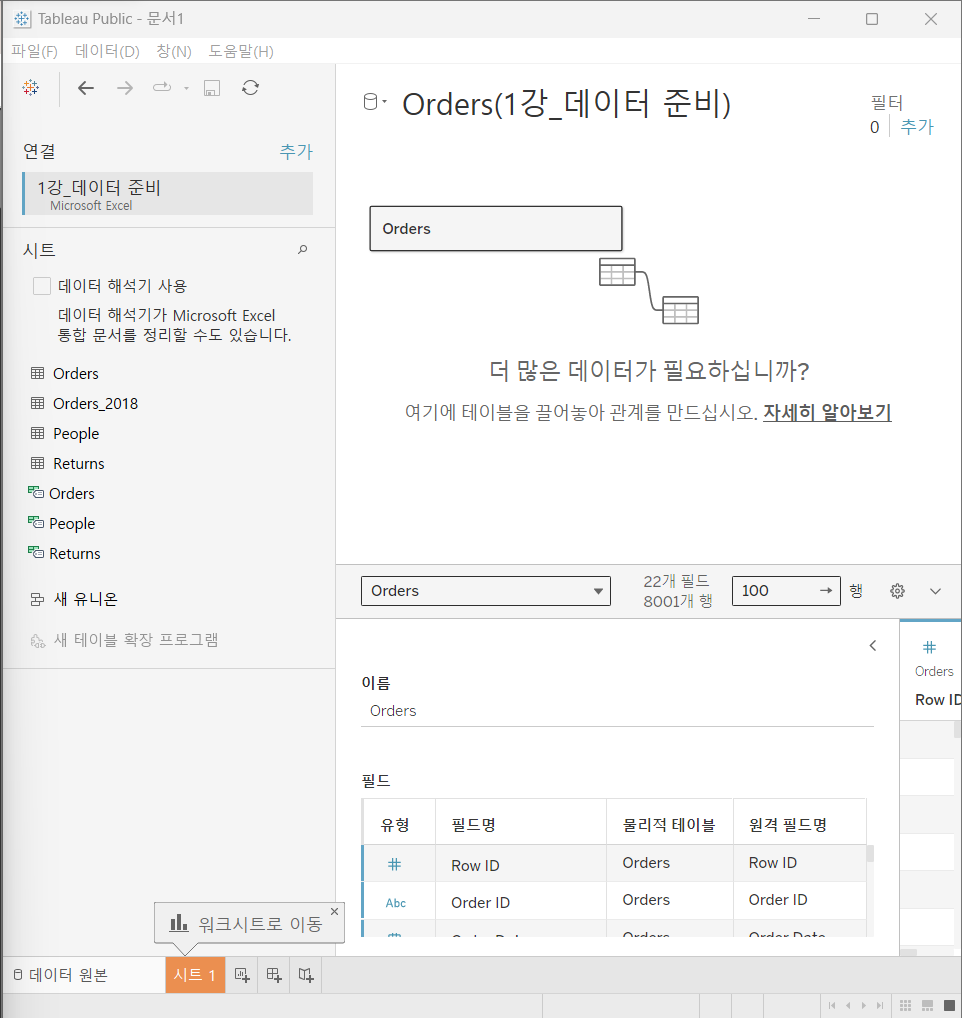Show sheet sorter grid icon
The image size is (962, 1018).
tap(906, 1005)
